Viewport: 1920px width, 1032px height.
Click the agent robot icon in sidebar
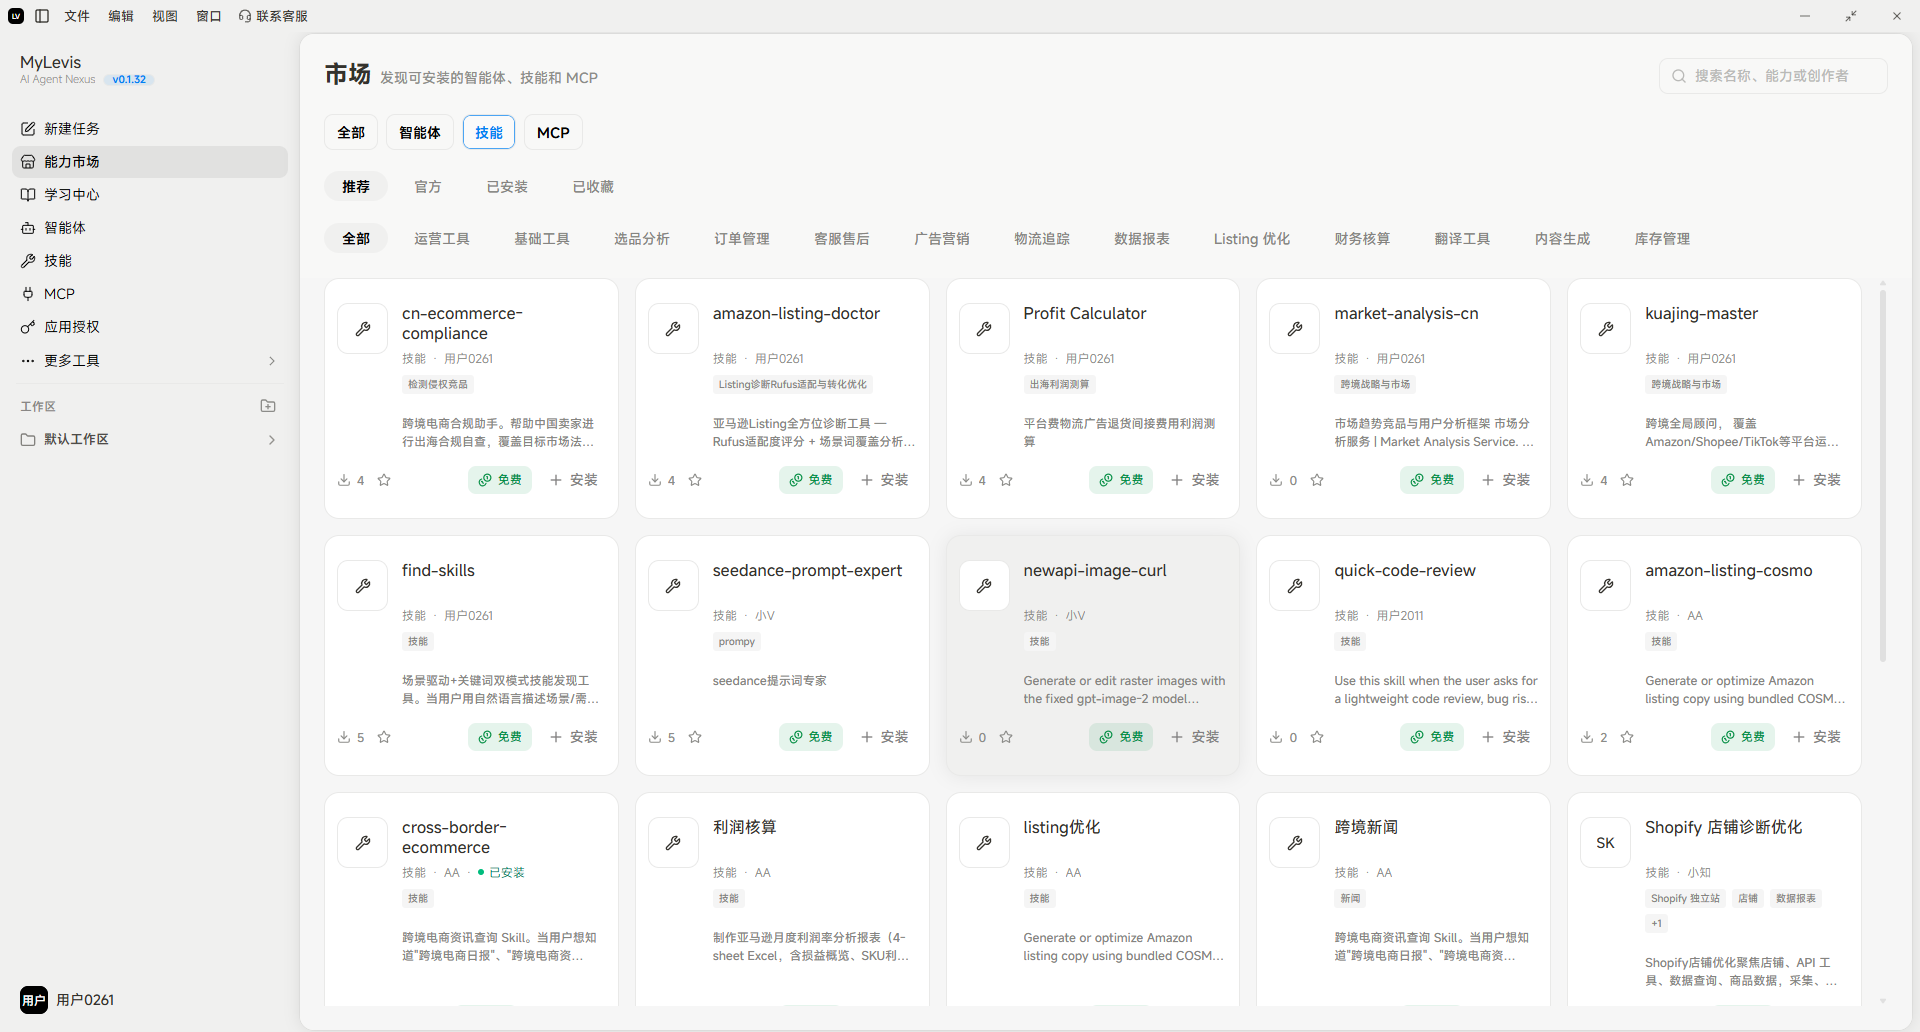coord(28,228)
